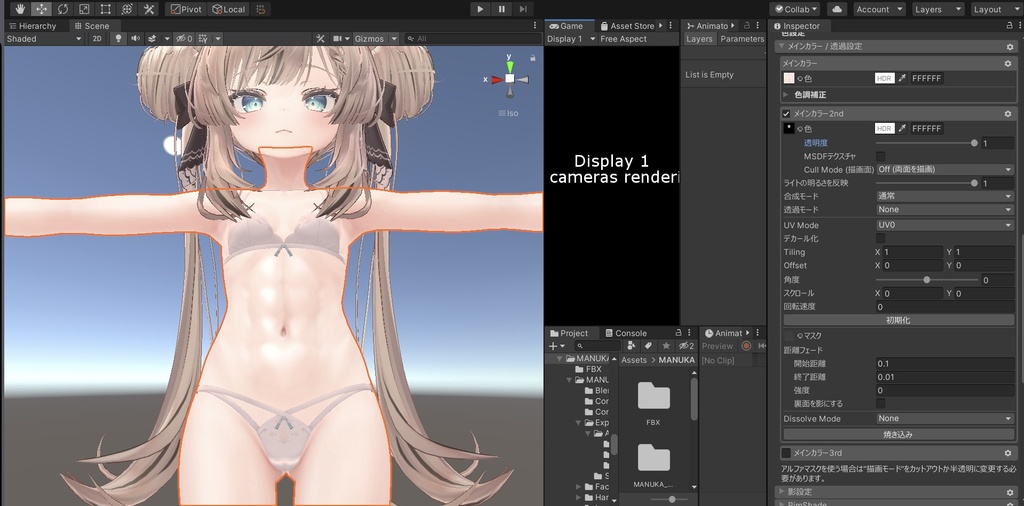The width and height of the screenshot is (1024, 506).
Task: Open the custom editor tools icon
Action: (x=149, y=9)
